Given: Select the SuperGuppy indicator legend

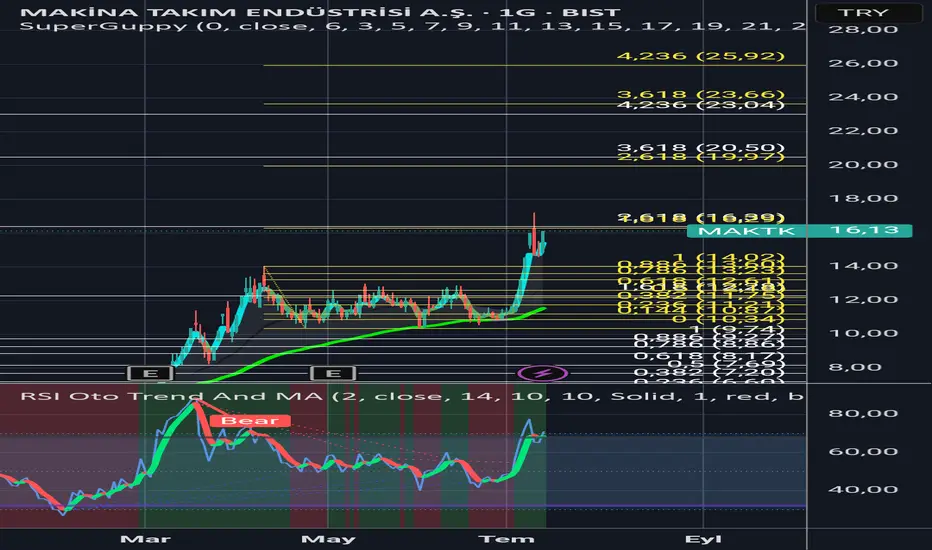Looking at the screenshot, I should (x=412, y=26).
